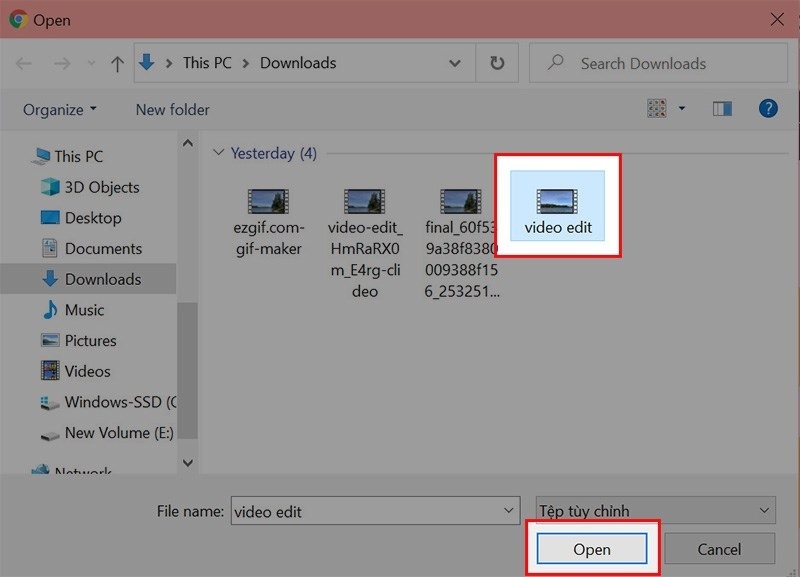The width and height of the screenshot is (800, 577).
Task: Click the Cancel button
Action: pyautogui.click(x=719, y=549)
